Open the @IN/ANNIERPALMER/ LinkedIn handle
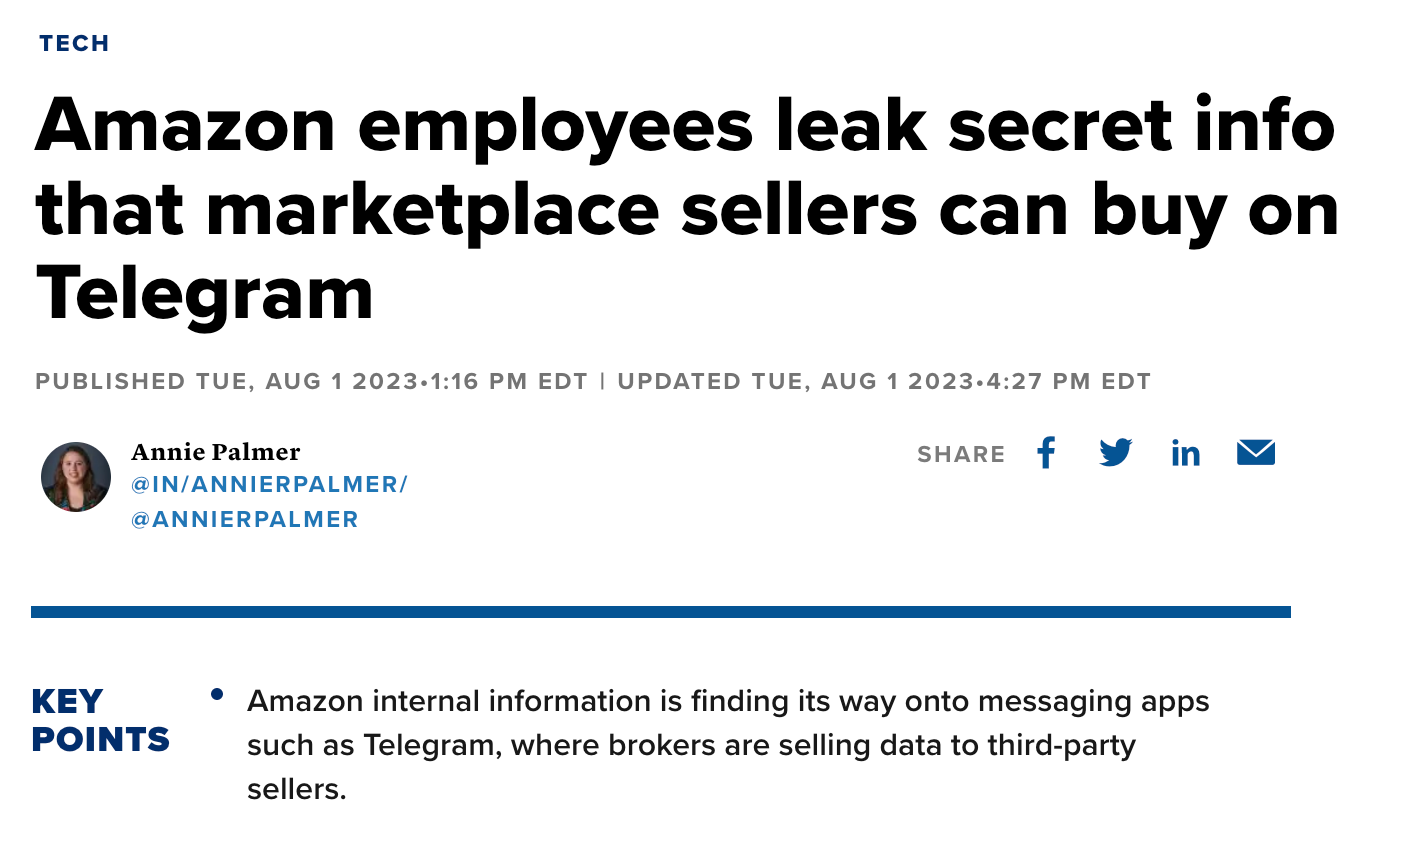The height and width of the screenshot is (858, 1402). pyautogui.click(x=269, y=485)
